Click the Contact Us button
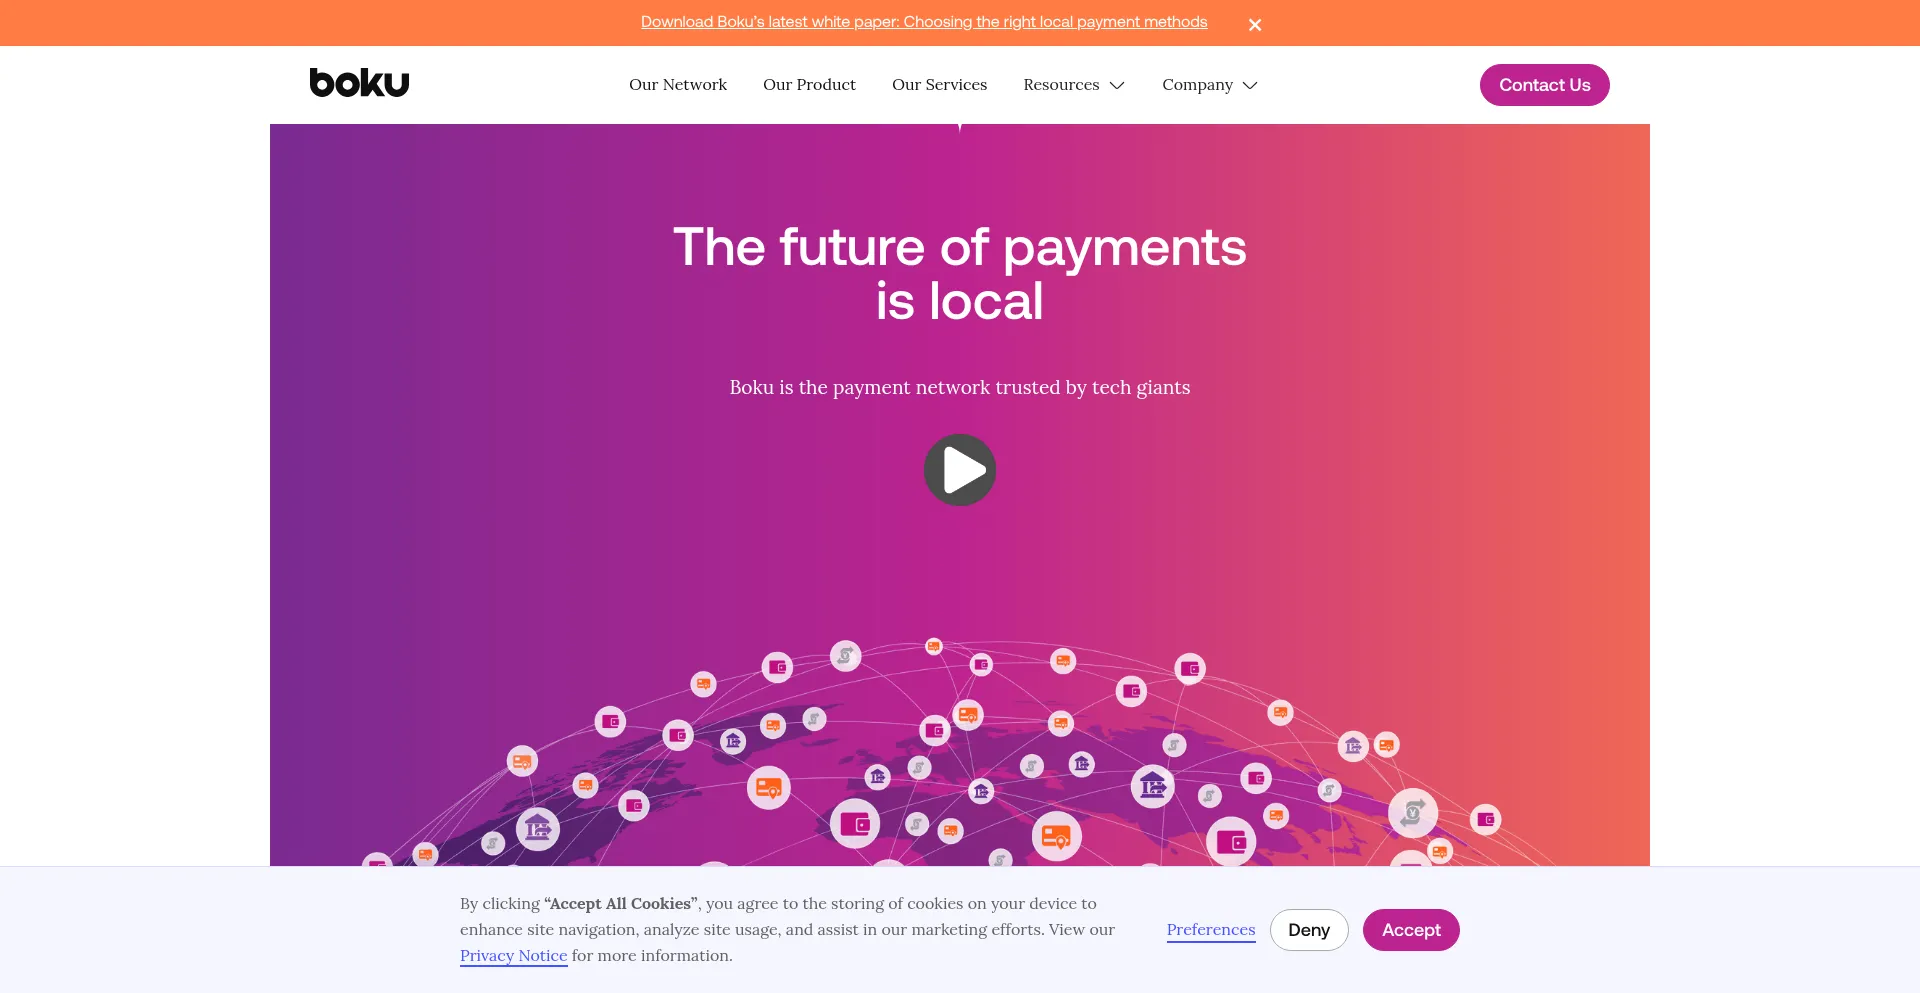Image resolution: width=1920 pixels, height=993 pixels. click(x=1544, y=85)
